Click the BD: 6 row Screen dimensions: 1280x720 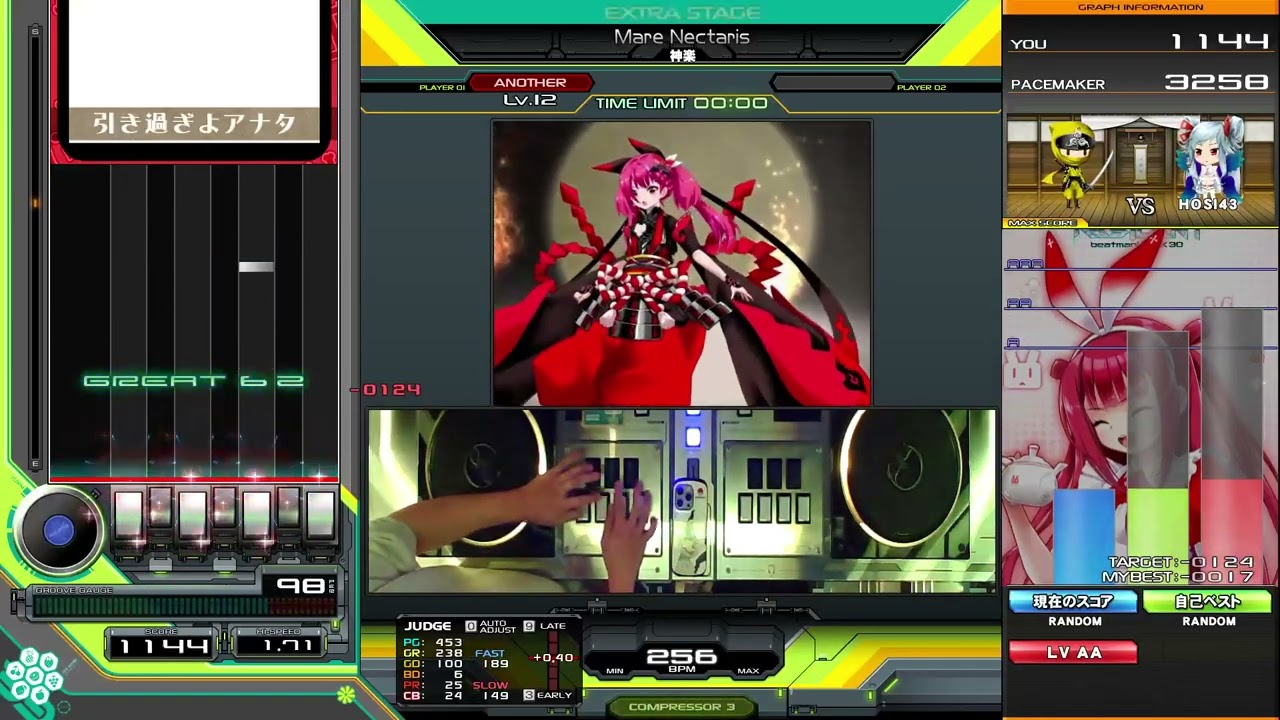pos(433,675)
